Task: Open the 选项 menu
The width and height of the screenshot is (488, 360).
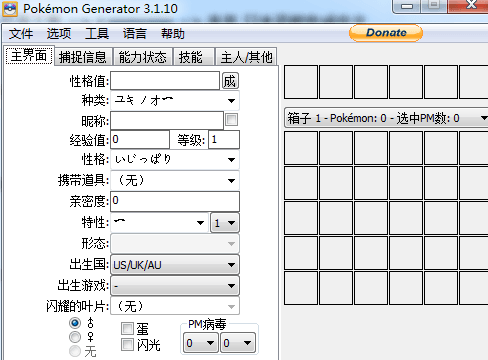Action: (59, 34)
